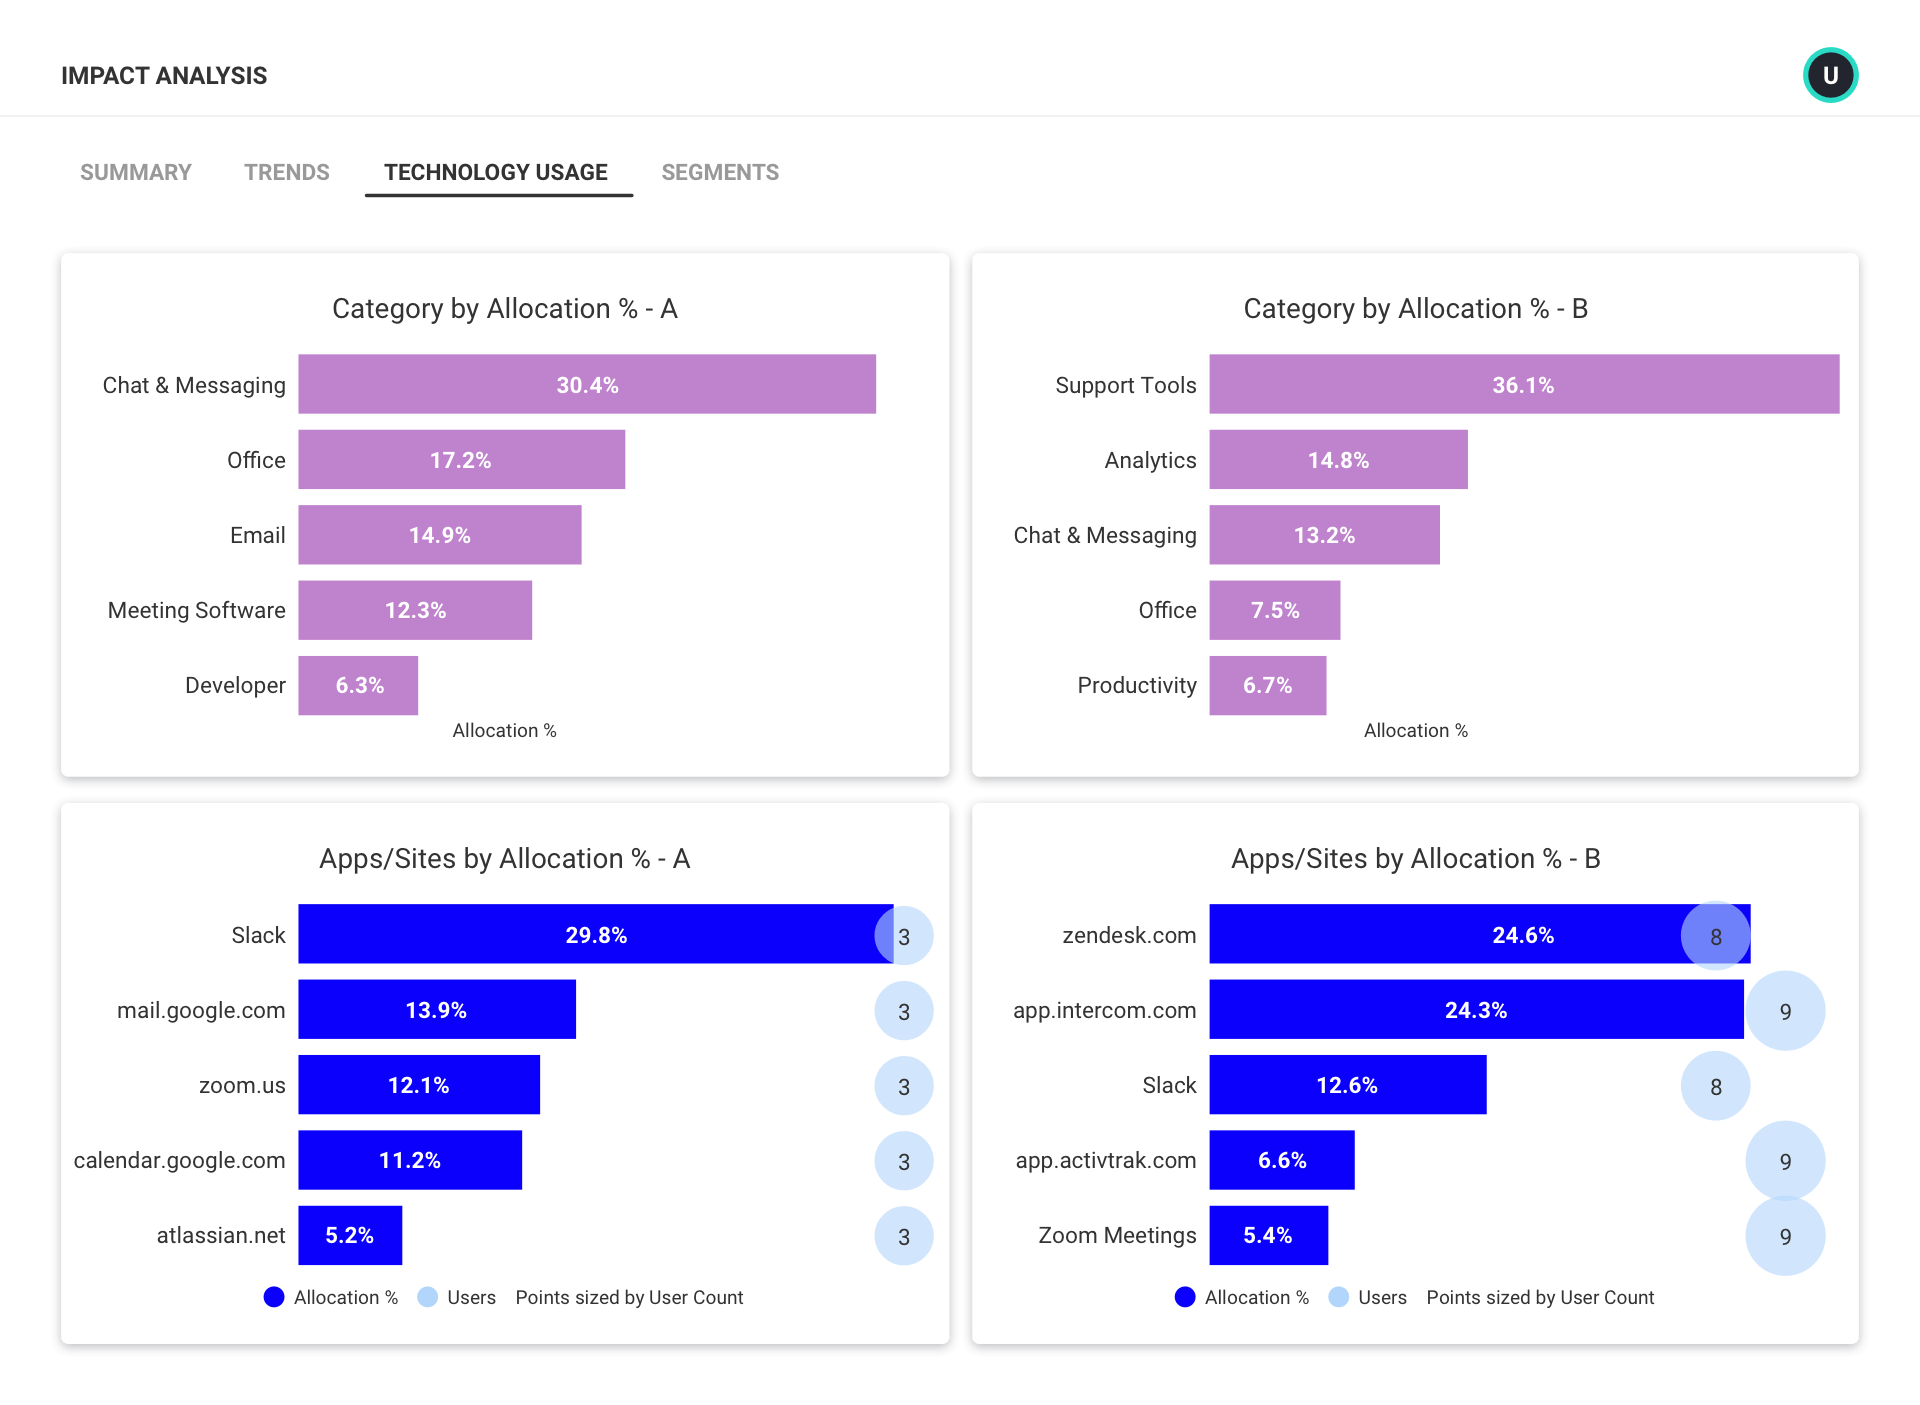This screenshot has width=1920, height=1405.
Task: Click the Impact Analysis page title
Action: click(x=164, y=76)
